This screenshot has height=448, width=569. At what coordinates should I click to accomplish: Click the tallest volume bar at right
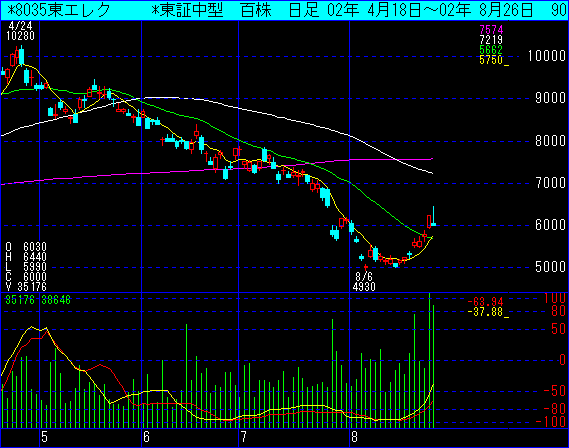[430, 360]
